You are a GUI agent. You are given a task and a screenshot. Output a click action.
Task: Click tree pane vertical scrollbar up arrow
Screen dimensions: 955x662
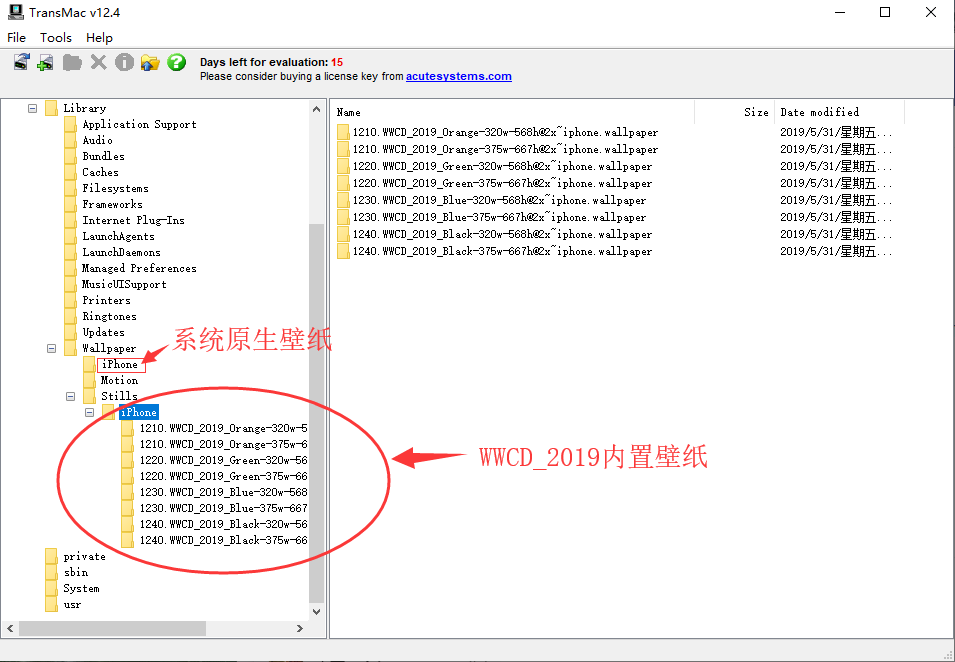tap(316, 110)
